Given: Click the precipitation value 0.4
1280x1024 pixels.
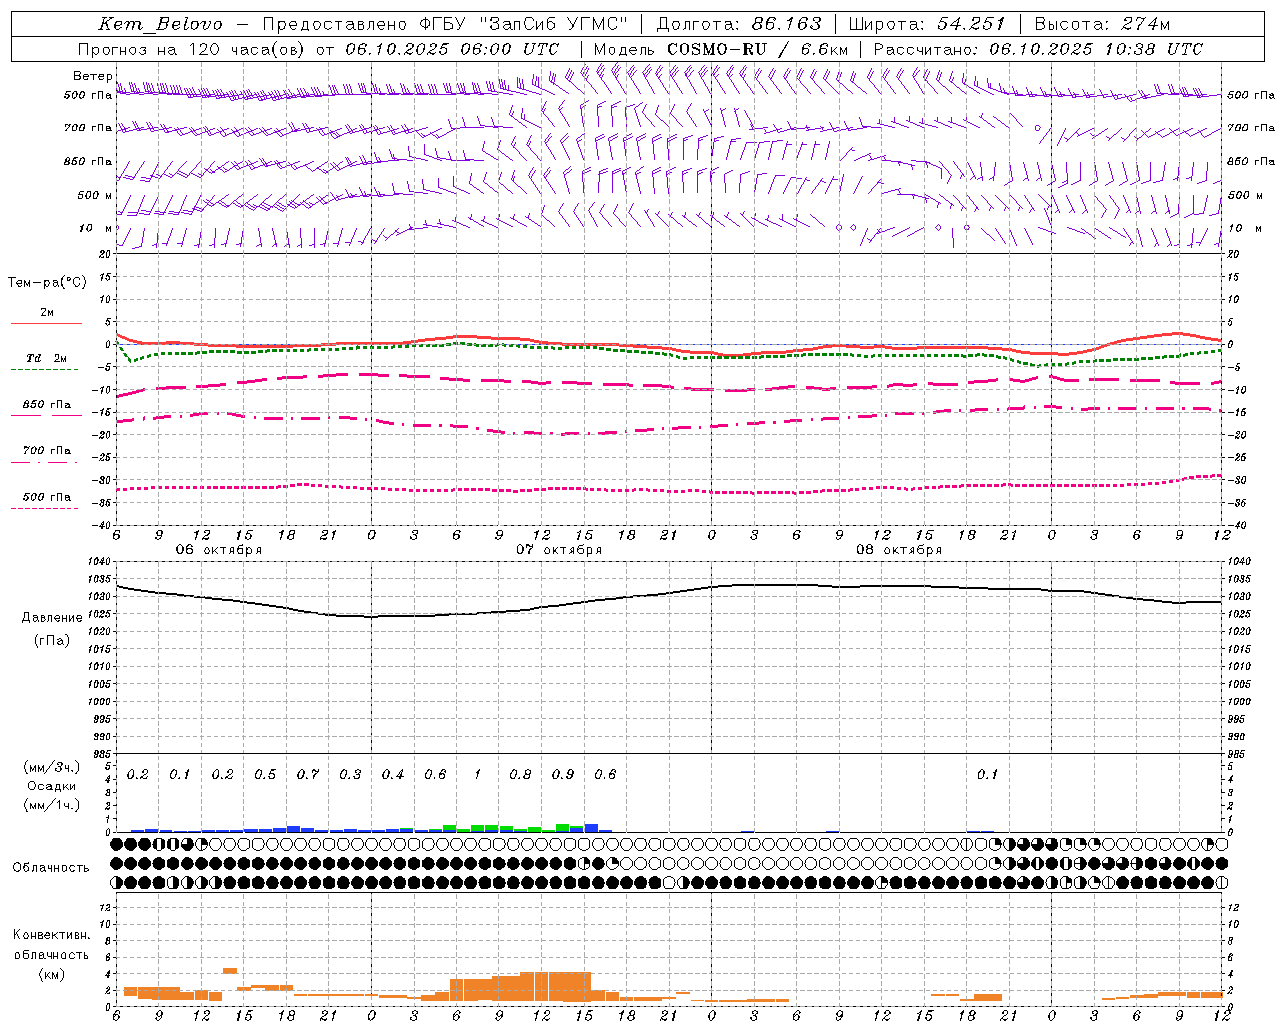Looking at the screenshot, I should 393,775.
